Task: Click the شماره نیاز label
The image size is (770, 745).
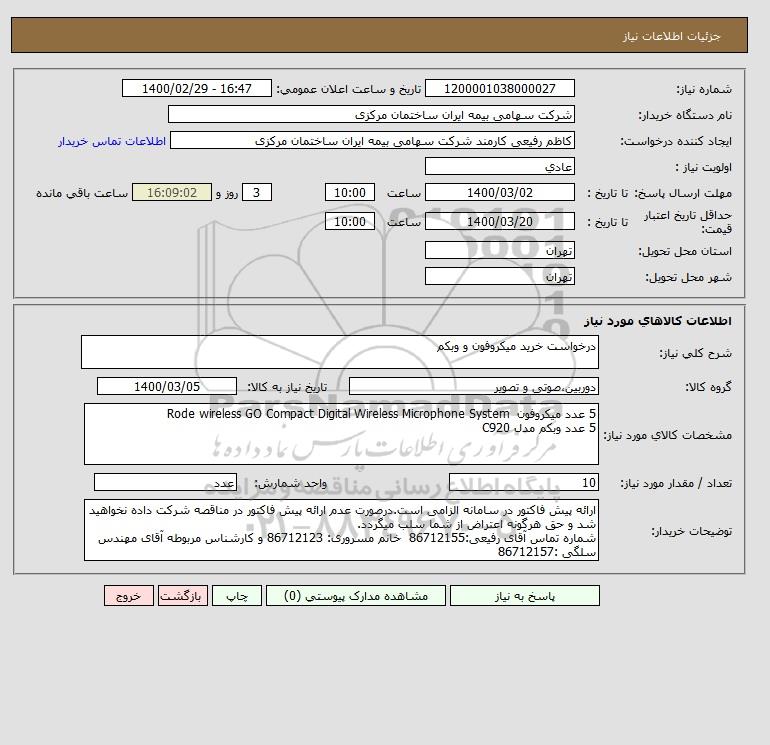Action: (704, 89)
